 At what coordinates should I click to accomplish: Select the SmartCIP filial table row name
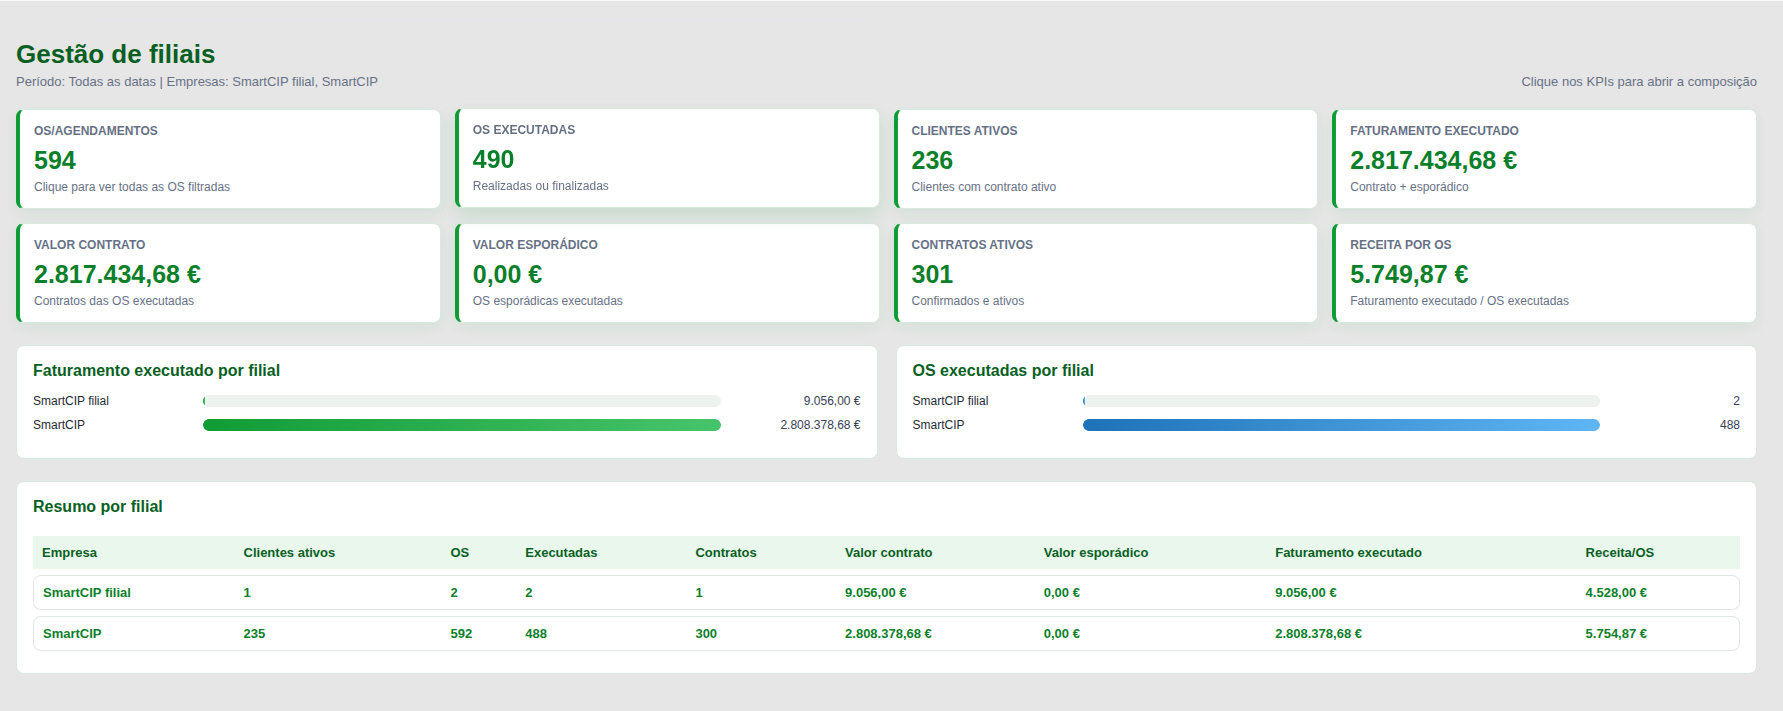click(87, 593)
